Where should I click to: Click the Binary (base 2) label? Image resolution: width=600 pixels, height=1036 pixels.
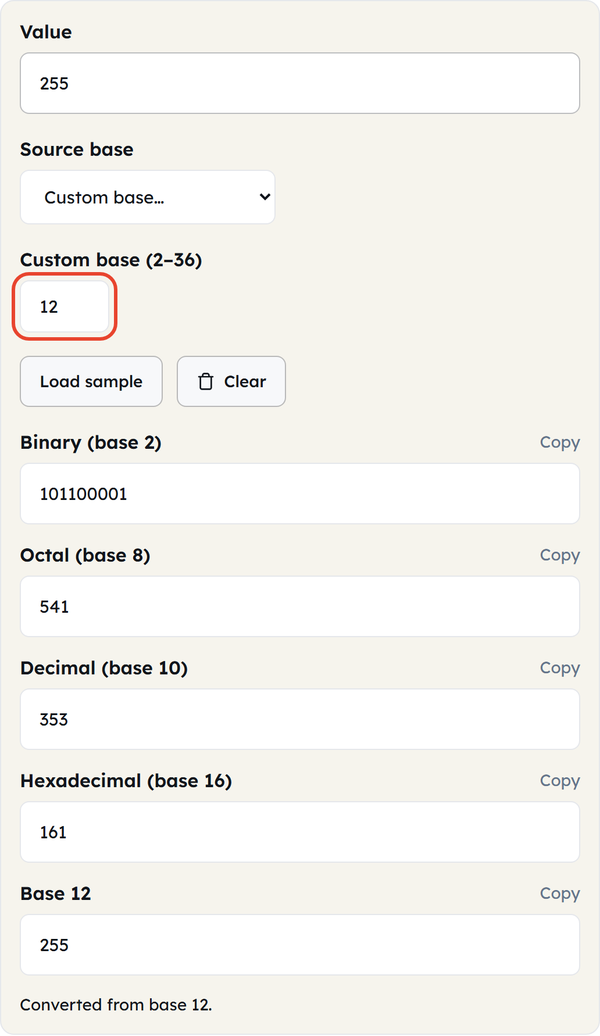(91, 443)
